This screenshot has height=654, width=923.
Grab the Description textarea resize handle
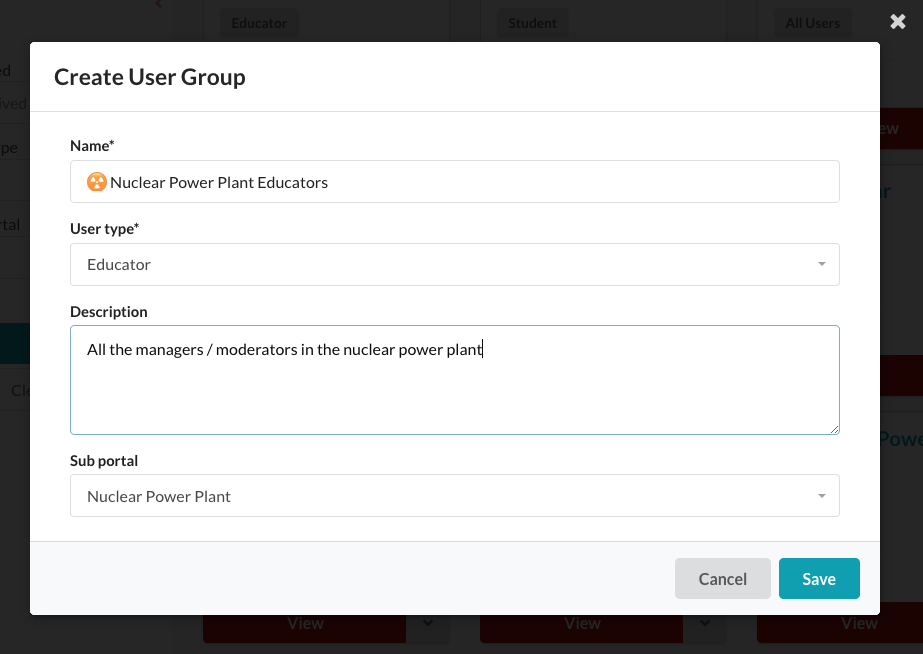coord(833,428)
